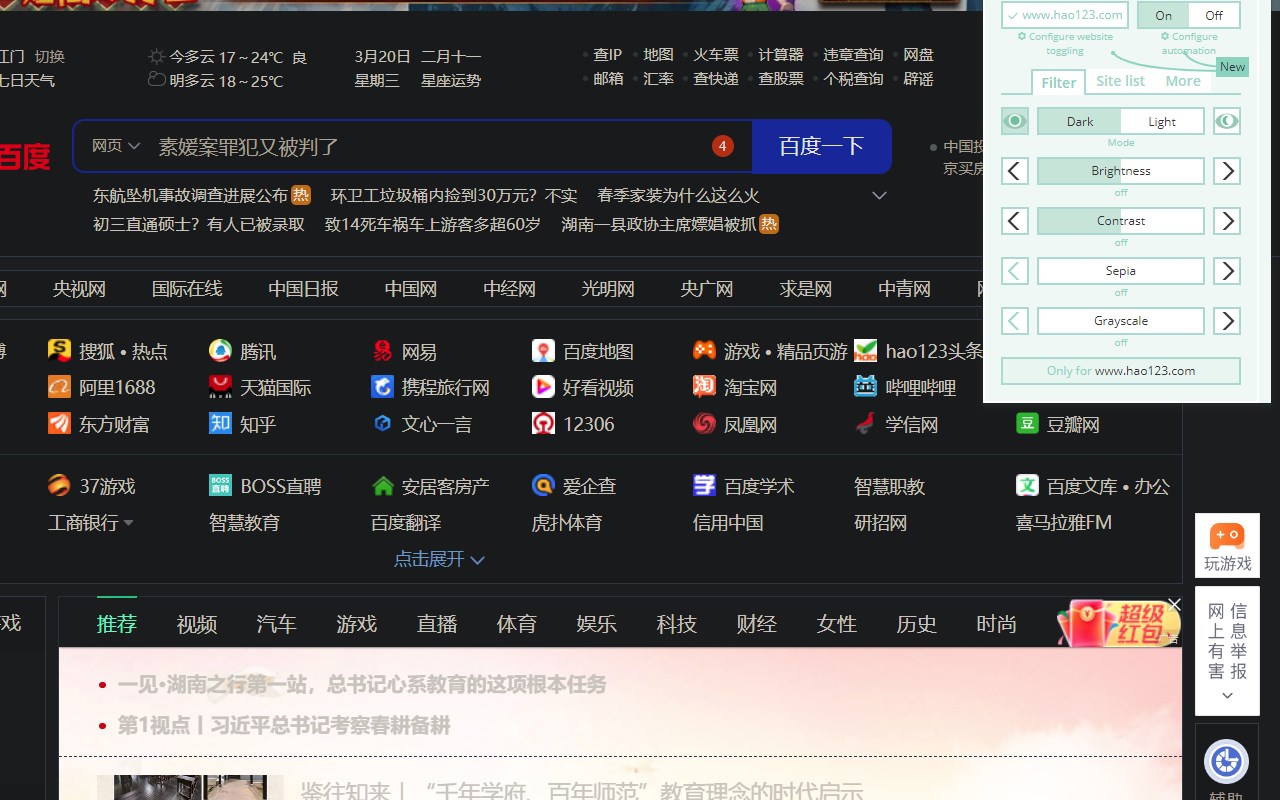Open the 查快递 link

coord(716,78)
